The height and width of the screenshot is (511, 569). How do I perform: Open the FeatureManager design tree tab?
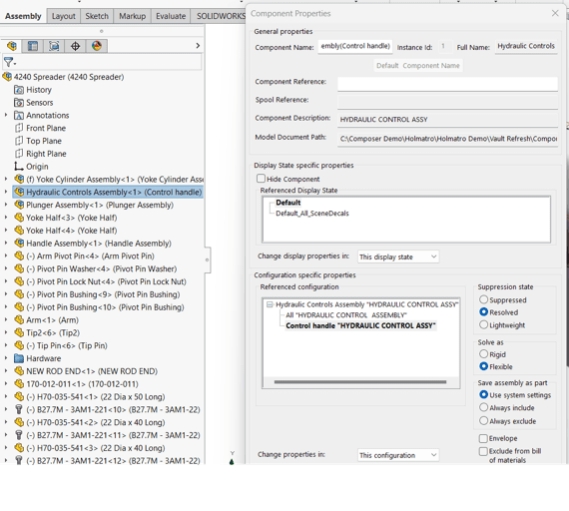coord(12,46)
